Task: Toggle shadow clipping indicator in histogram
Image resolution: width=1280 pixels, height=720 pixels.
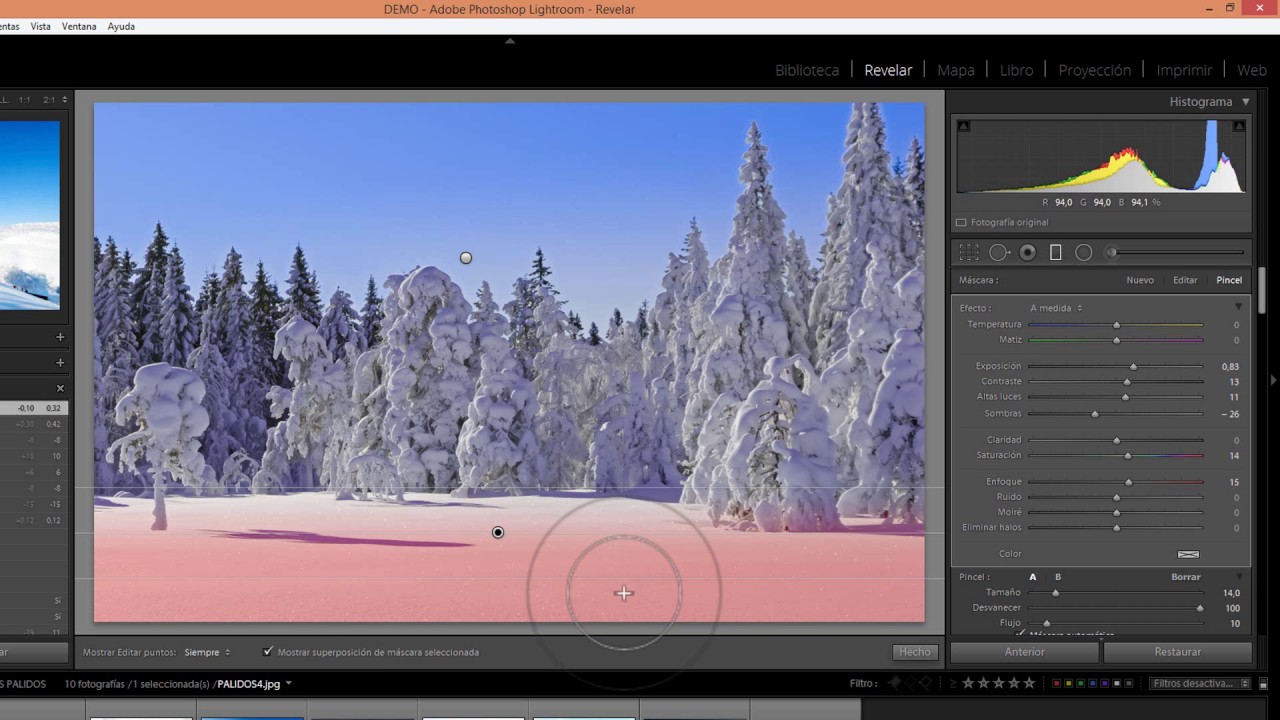Action: (x=964, y=126)
